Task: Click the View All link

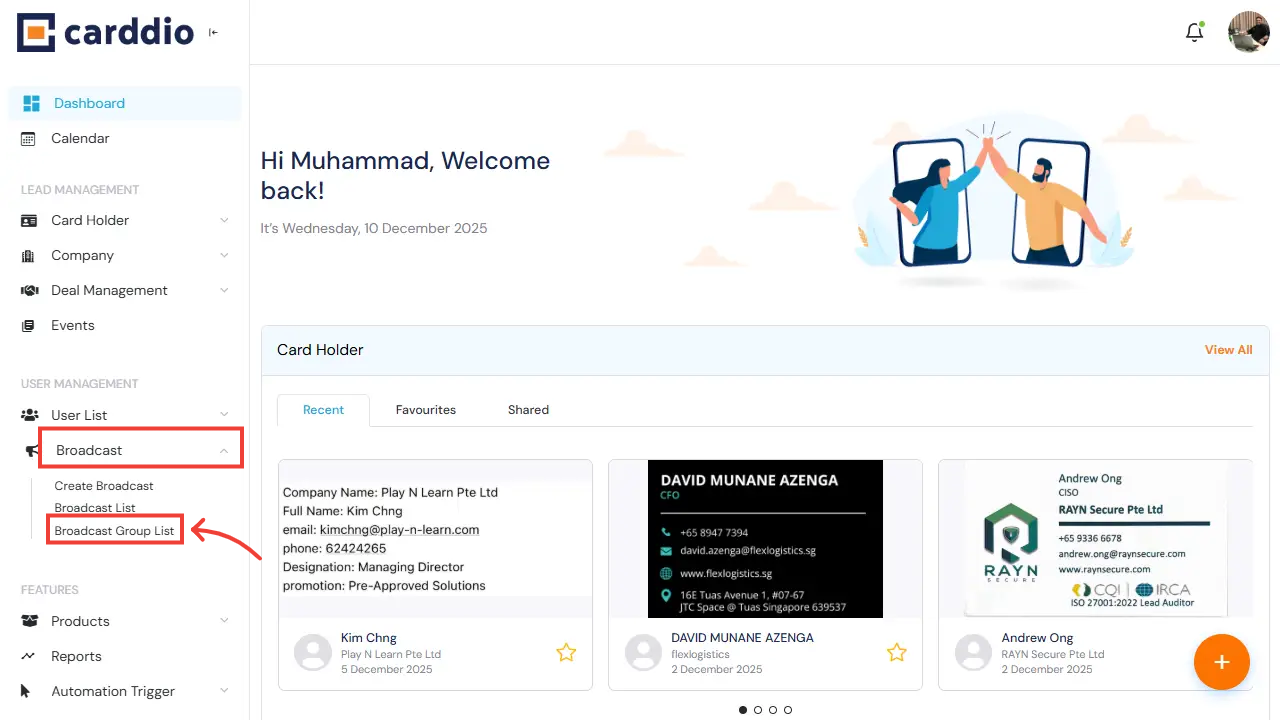Action: 1228,350
